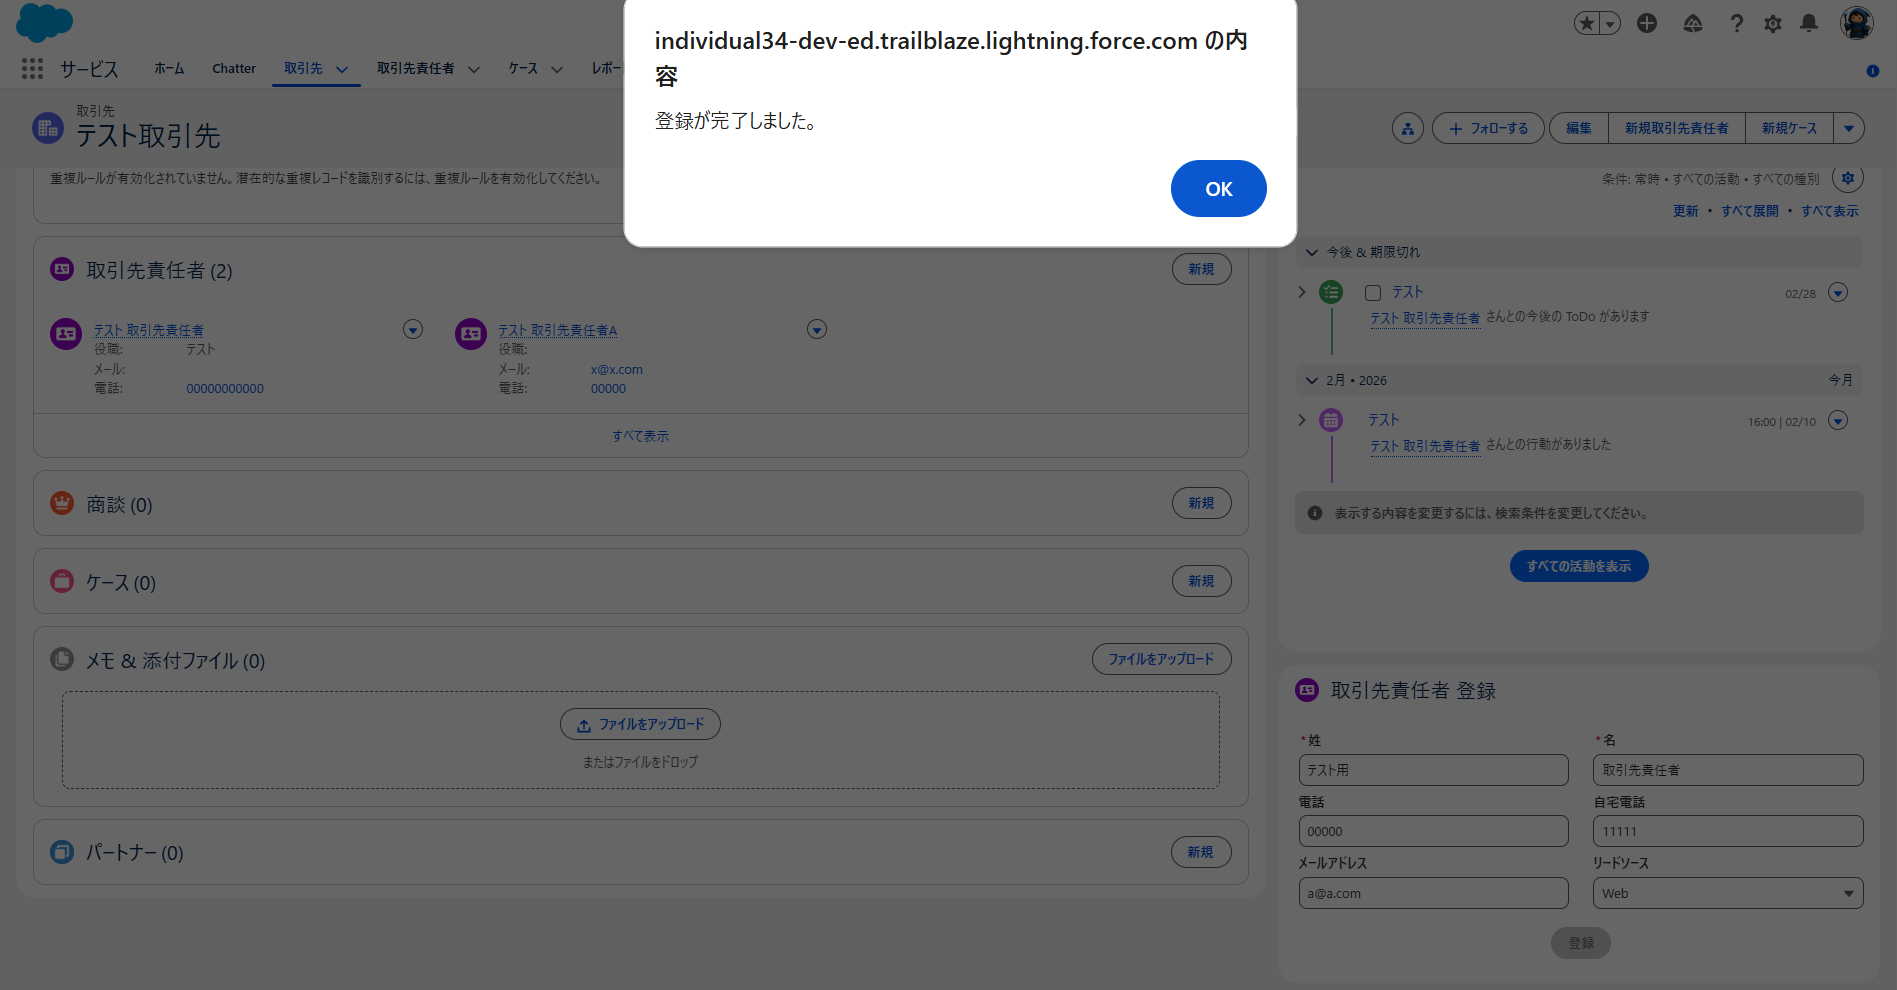Select the ホーム navigation tab

click(x=169, y=69)
